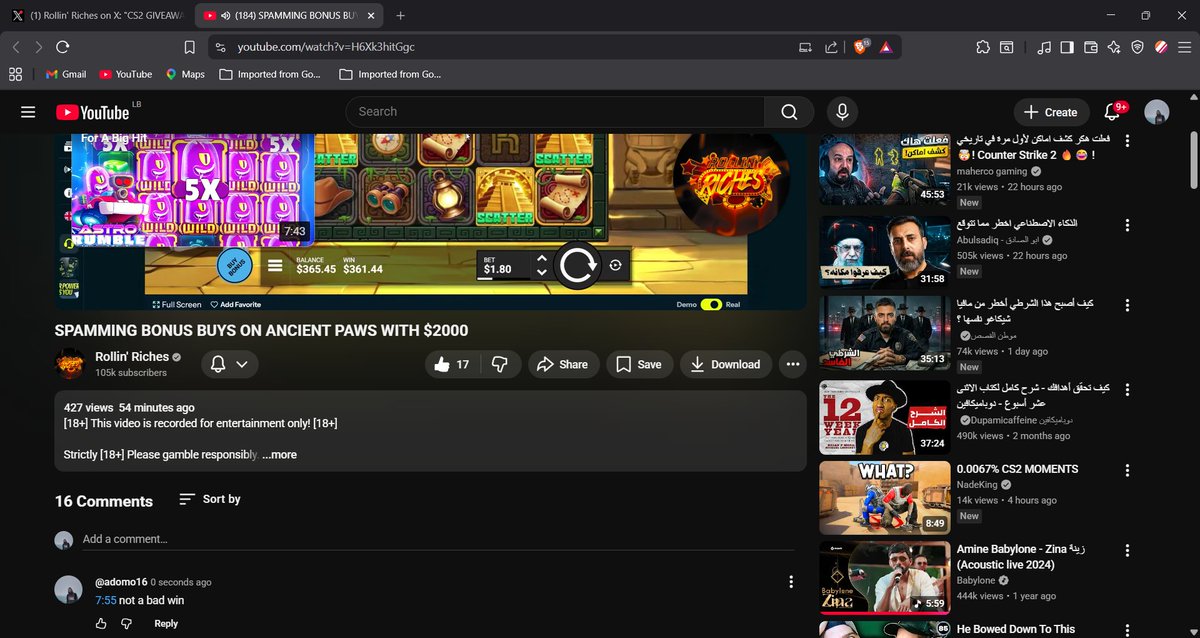Open notification preferences dropdown beside channel name
Screen dimensions: 1200x638
(x=230, y=365)
